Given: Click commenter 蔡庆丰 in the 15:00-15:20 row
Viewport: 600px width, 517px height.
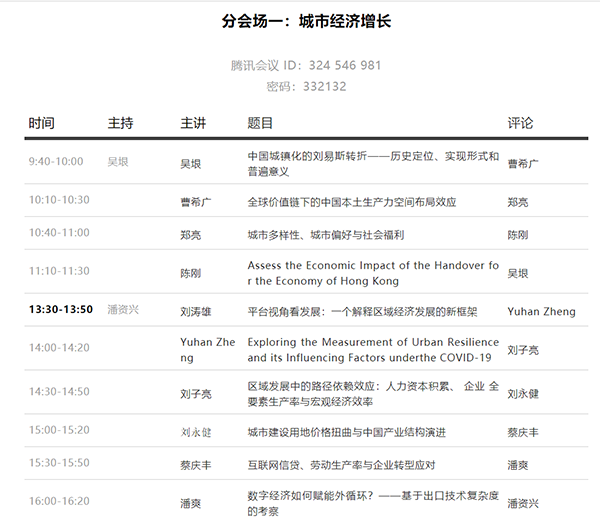Looking at the screenshot, I should click(x=524, y=432).
